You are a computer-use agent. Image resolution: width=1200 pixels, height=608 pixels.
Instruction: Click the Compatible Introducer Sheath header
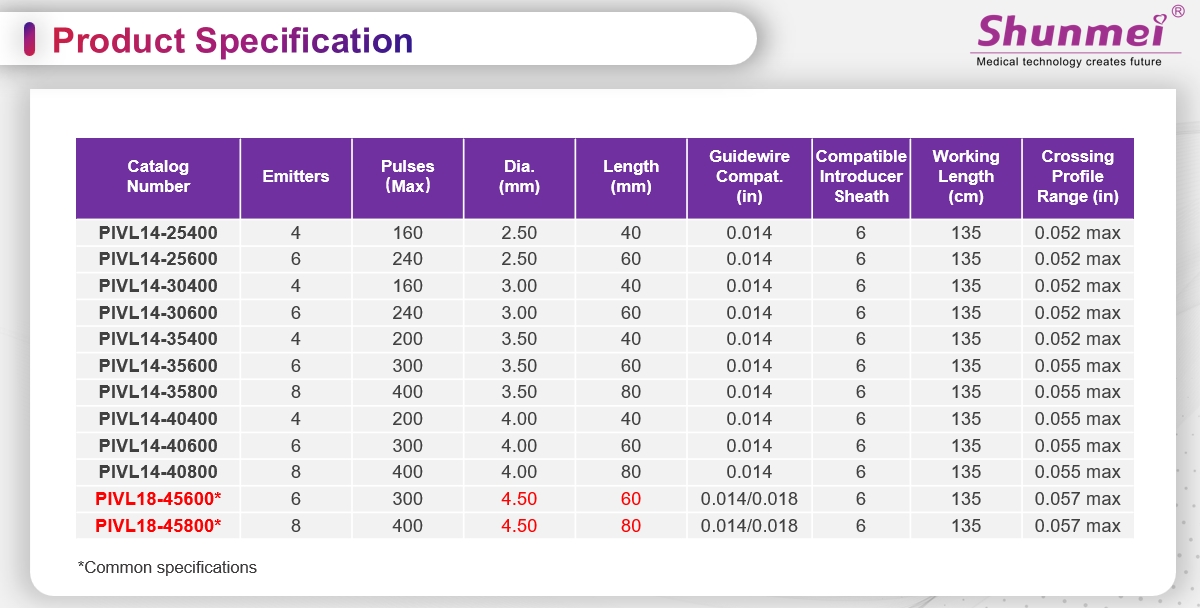pyautogui.click(x=861, y=177)
